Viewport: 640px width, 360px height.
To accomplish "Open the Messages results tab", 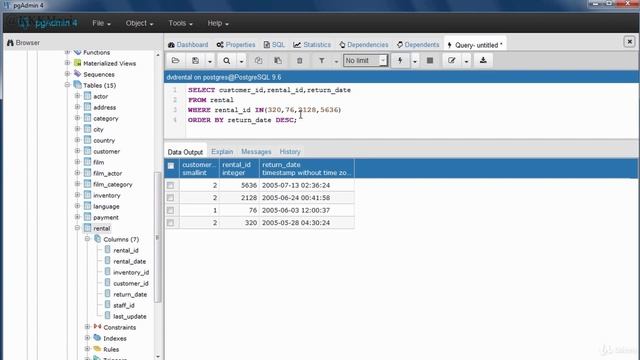I will (256, 152).
